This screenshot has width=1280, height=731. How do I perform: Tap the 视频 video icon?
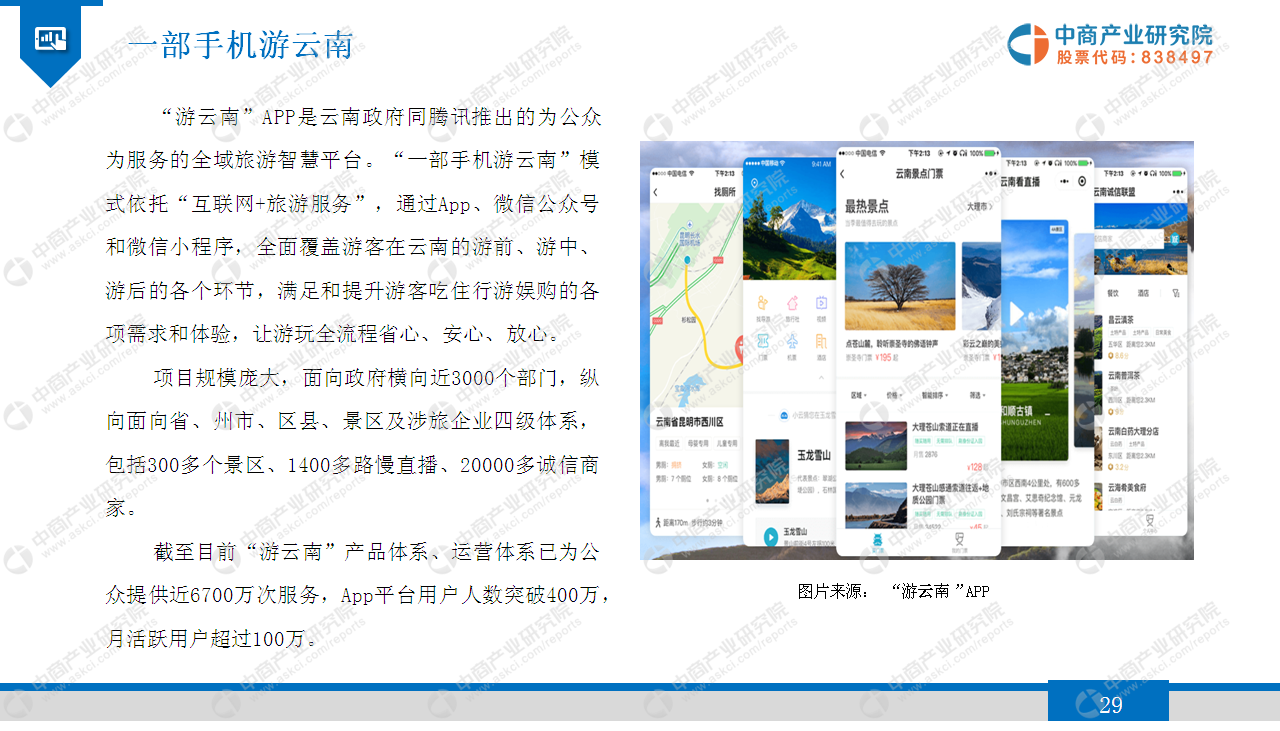point(821,303)
